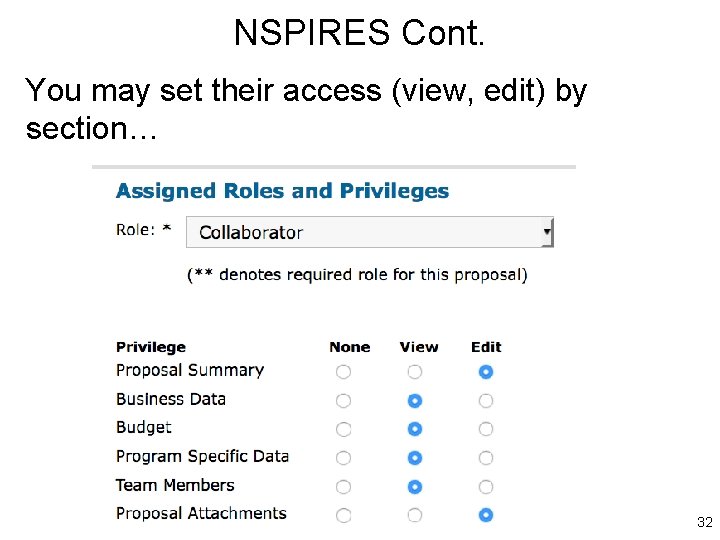720x540 pixels.
Task: Open the Role dropdown showing Collaborator
Action: tap(368, 232)
